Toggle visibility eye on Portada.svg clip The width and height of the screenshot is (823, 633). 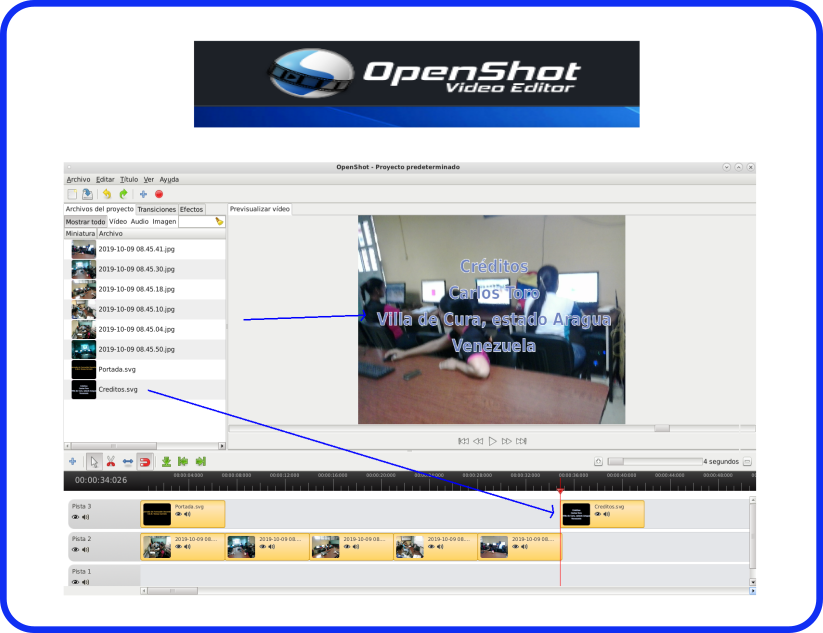(178, 514)
